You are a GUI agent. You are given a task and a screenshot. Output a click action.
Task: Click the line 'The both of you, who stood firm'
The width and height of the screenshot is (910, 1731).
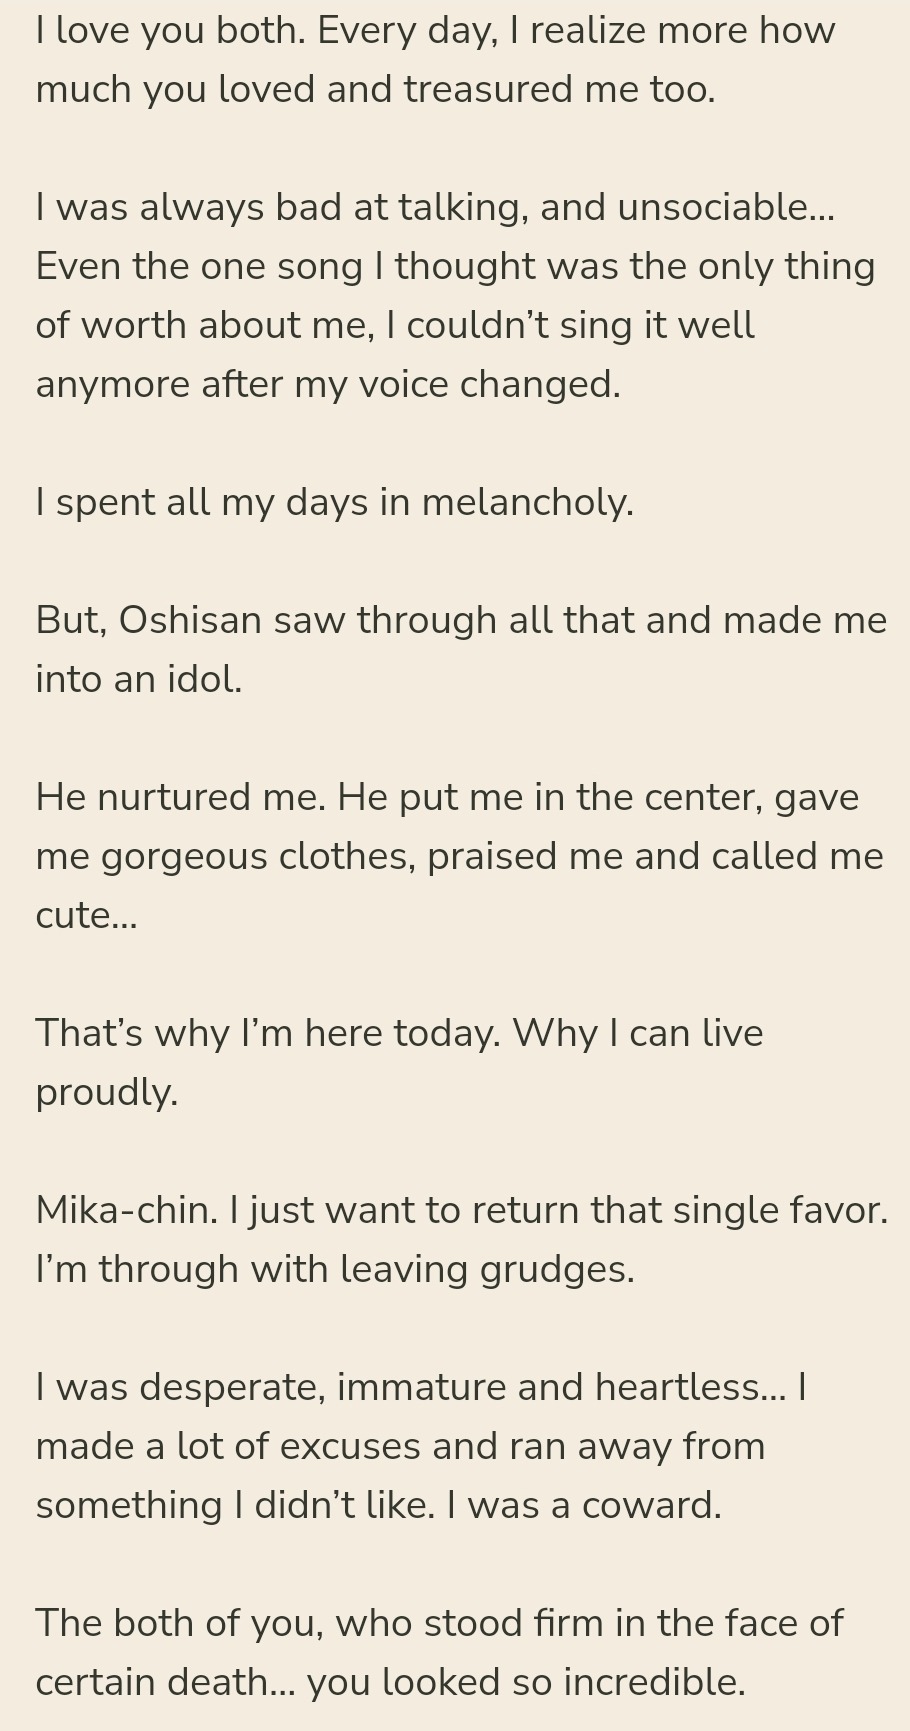click(439, 1624)
